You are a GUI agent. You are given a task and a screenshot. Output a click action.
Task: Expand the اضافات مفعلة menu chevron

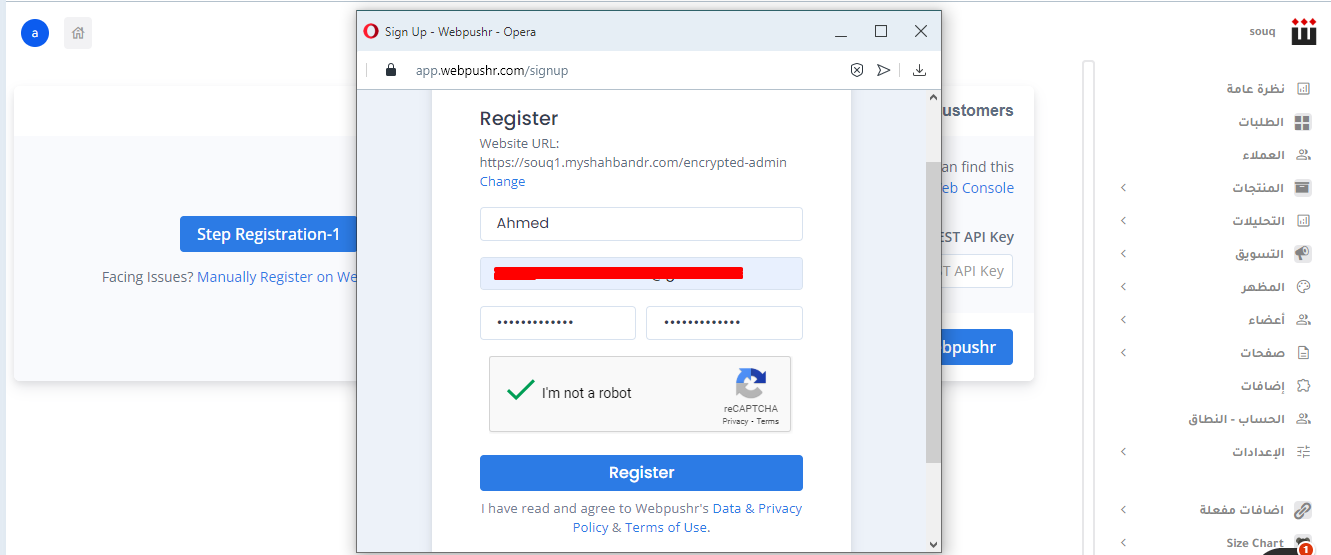click(1123, 510)
